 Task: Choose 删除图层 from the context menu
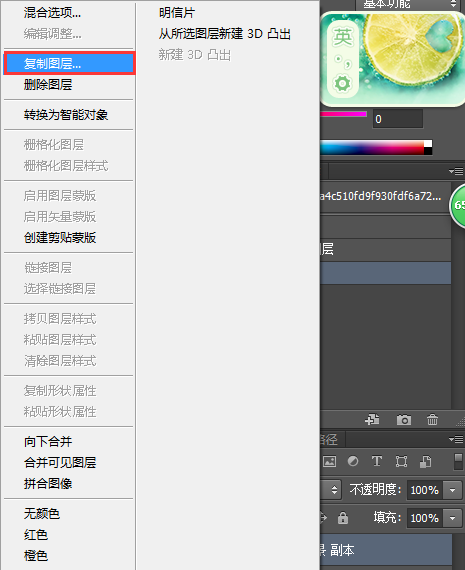[48, 85]
